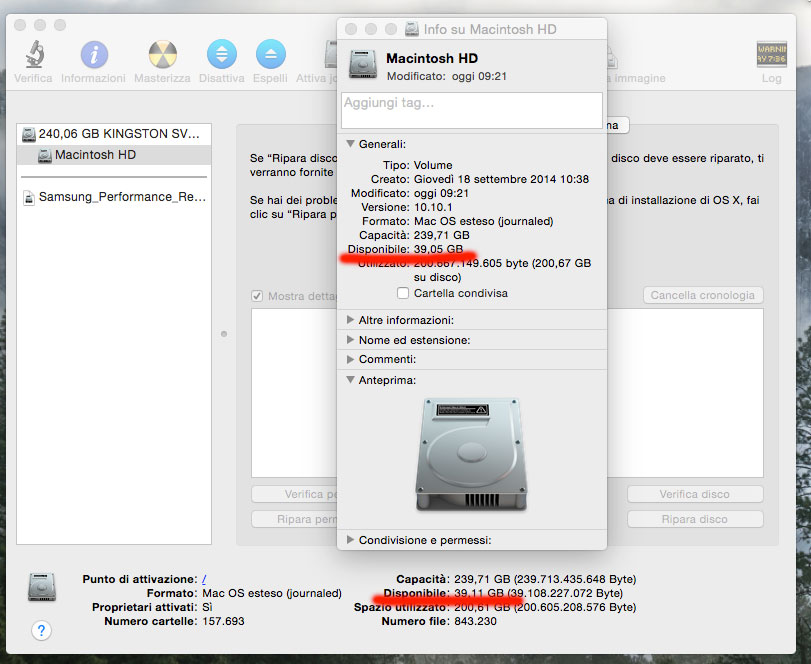Click Formato Mac OS esteso in bottom panel

coord(272,593)
